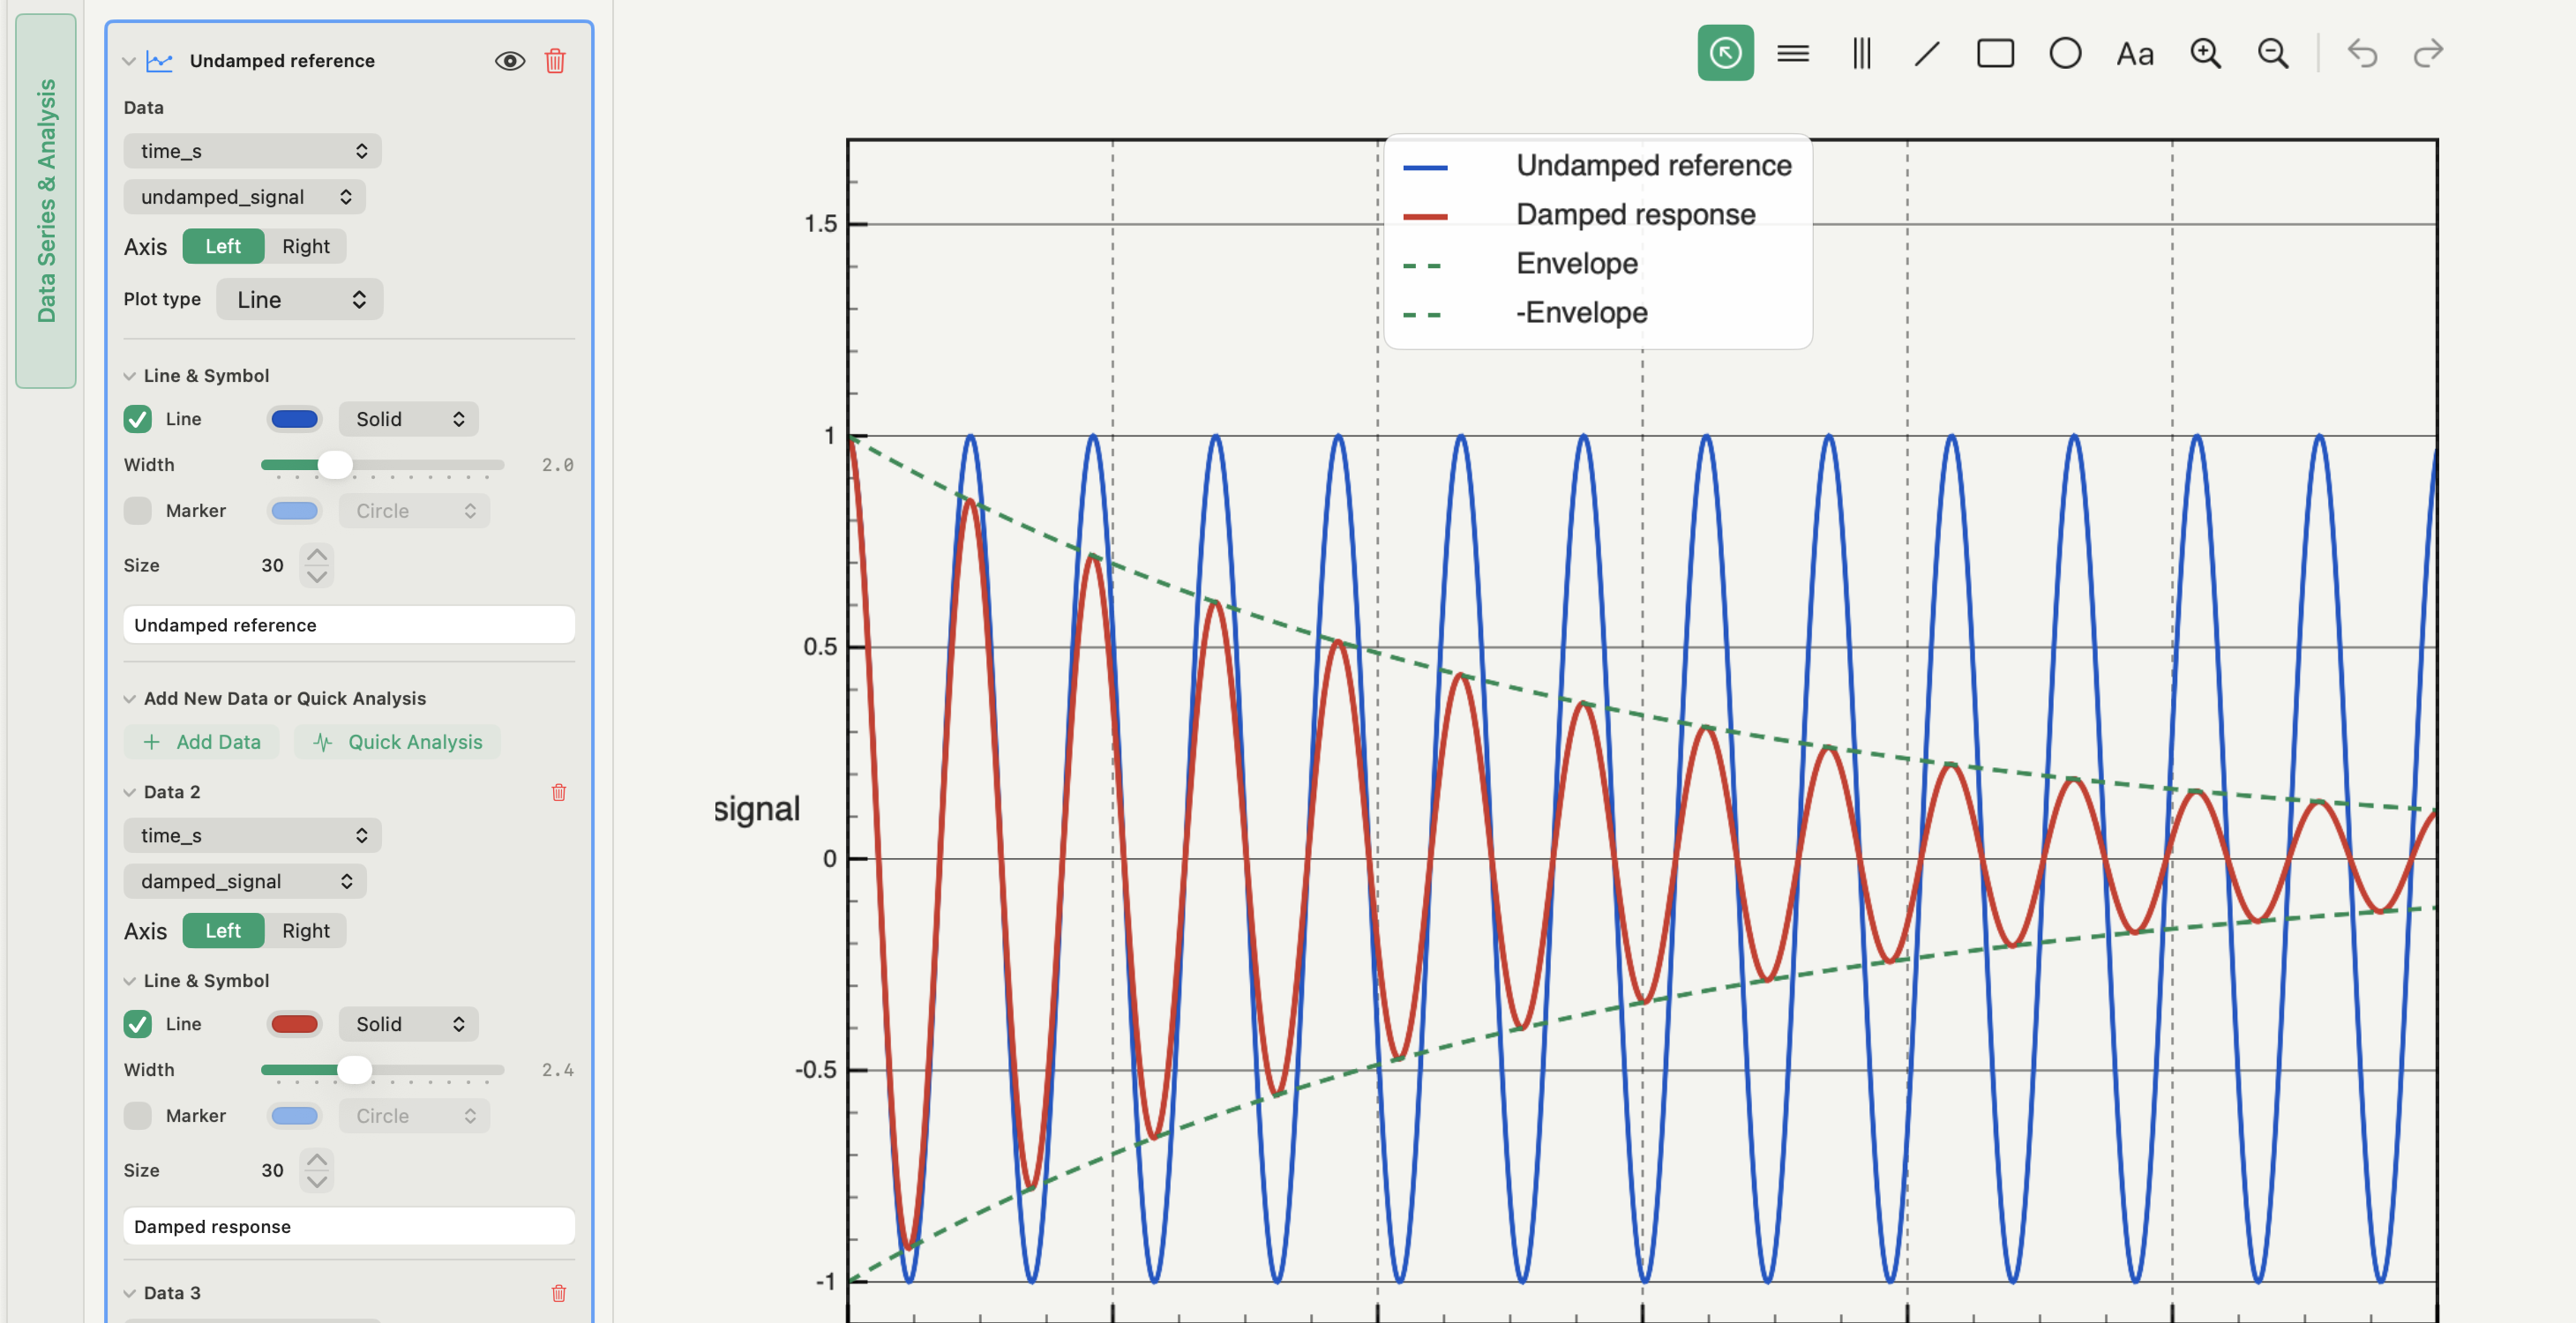The image size is (2576, 1323).
Task: Click the line chart icon beside Undamped reference
Action: click(160, 61)
